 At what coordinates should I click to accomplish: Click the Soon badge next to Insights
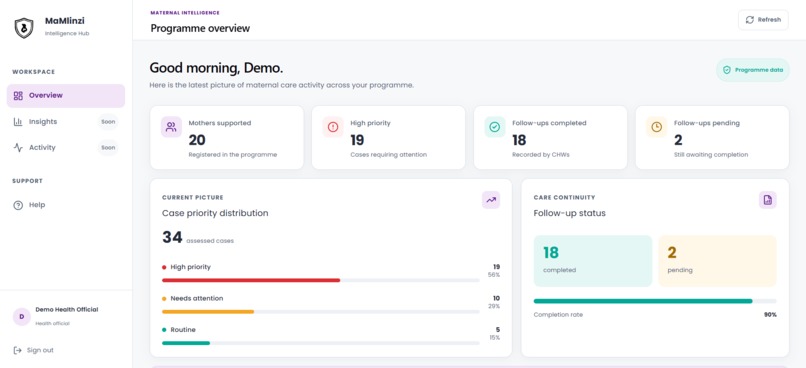[x=108, y=122]
